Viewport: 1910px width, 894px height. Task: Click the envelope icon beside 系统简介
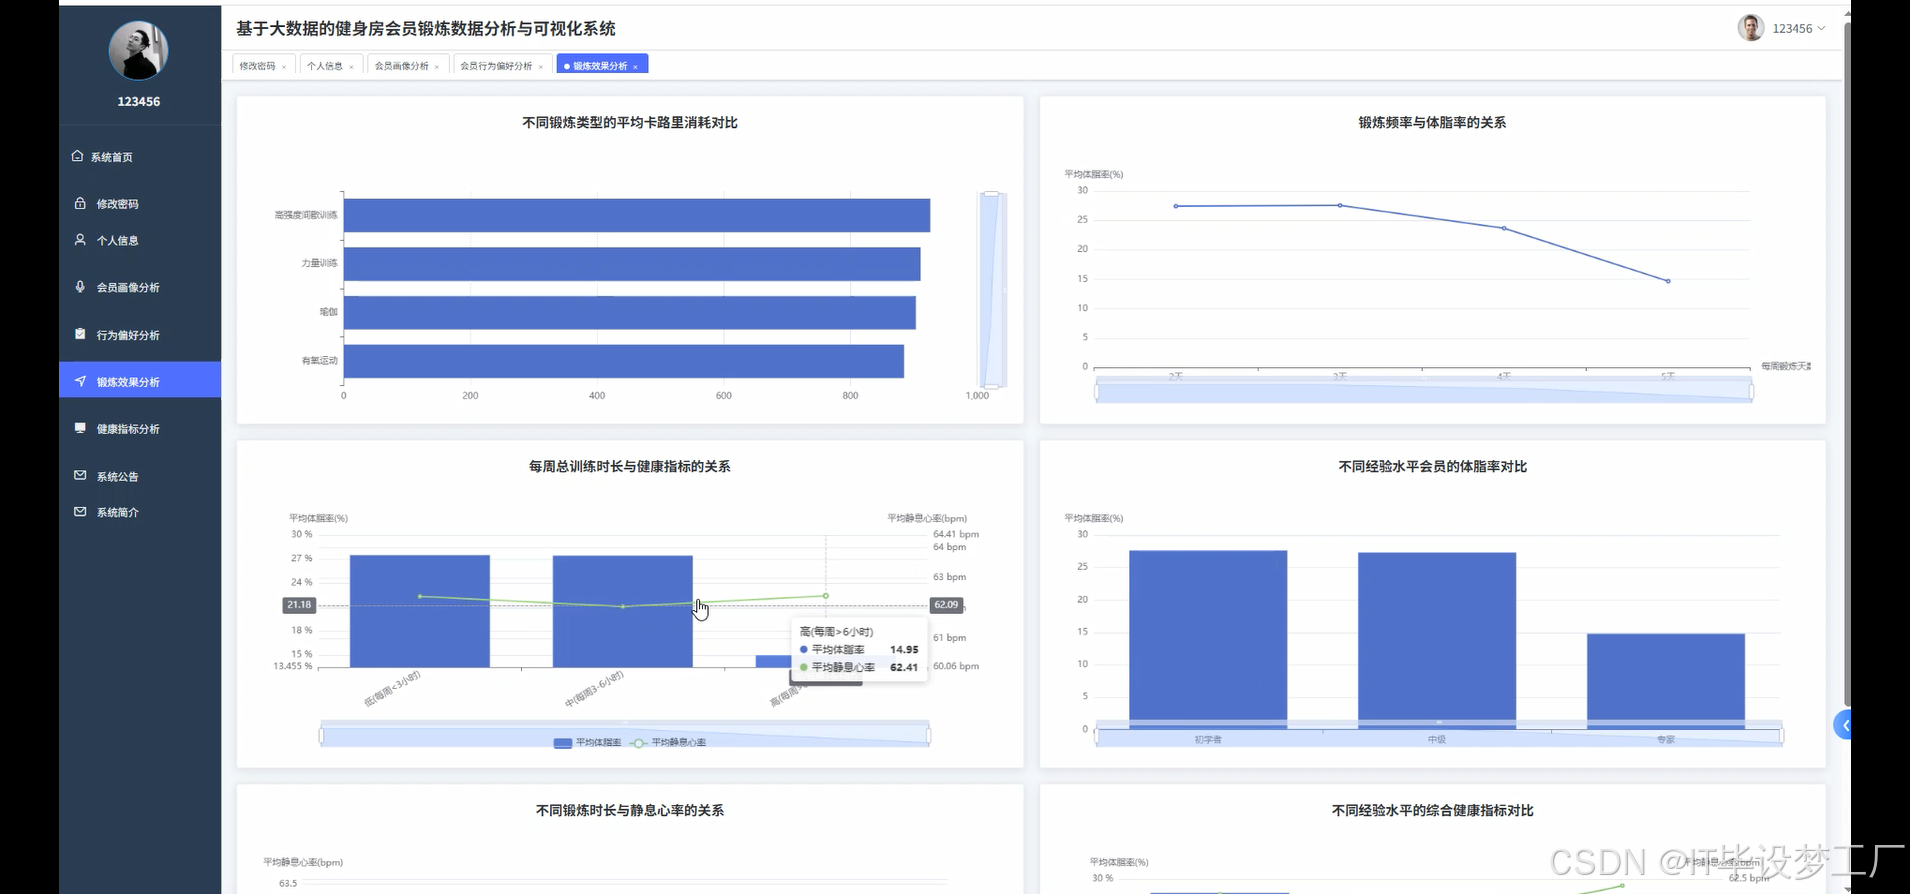(x=80, y=511)
